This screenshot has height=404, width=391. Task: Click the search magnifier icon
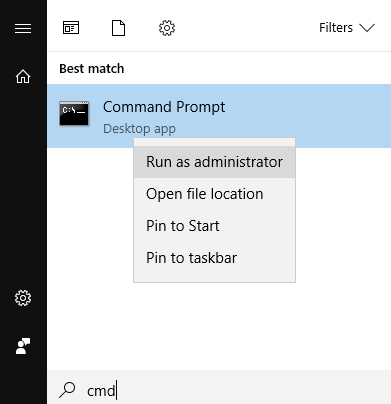pos(67,390)
